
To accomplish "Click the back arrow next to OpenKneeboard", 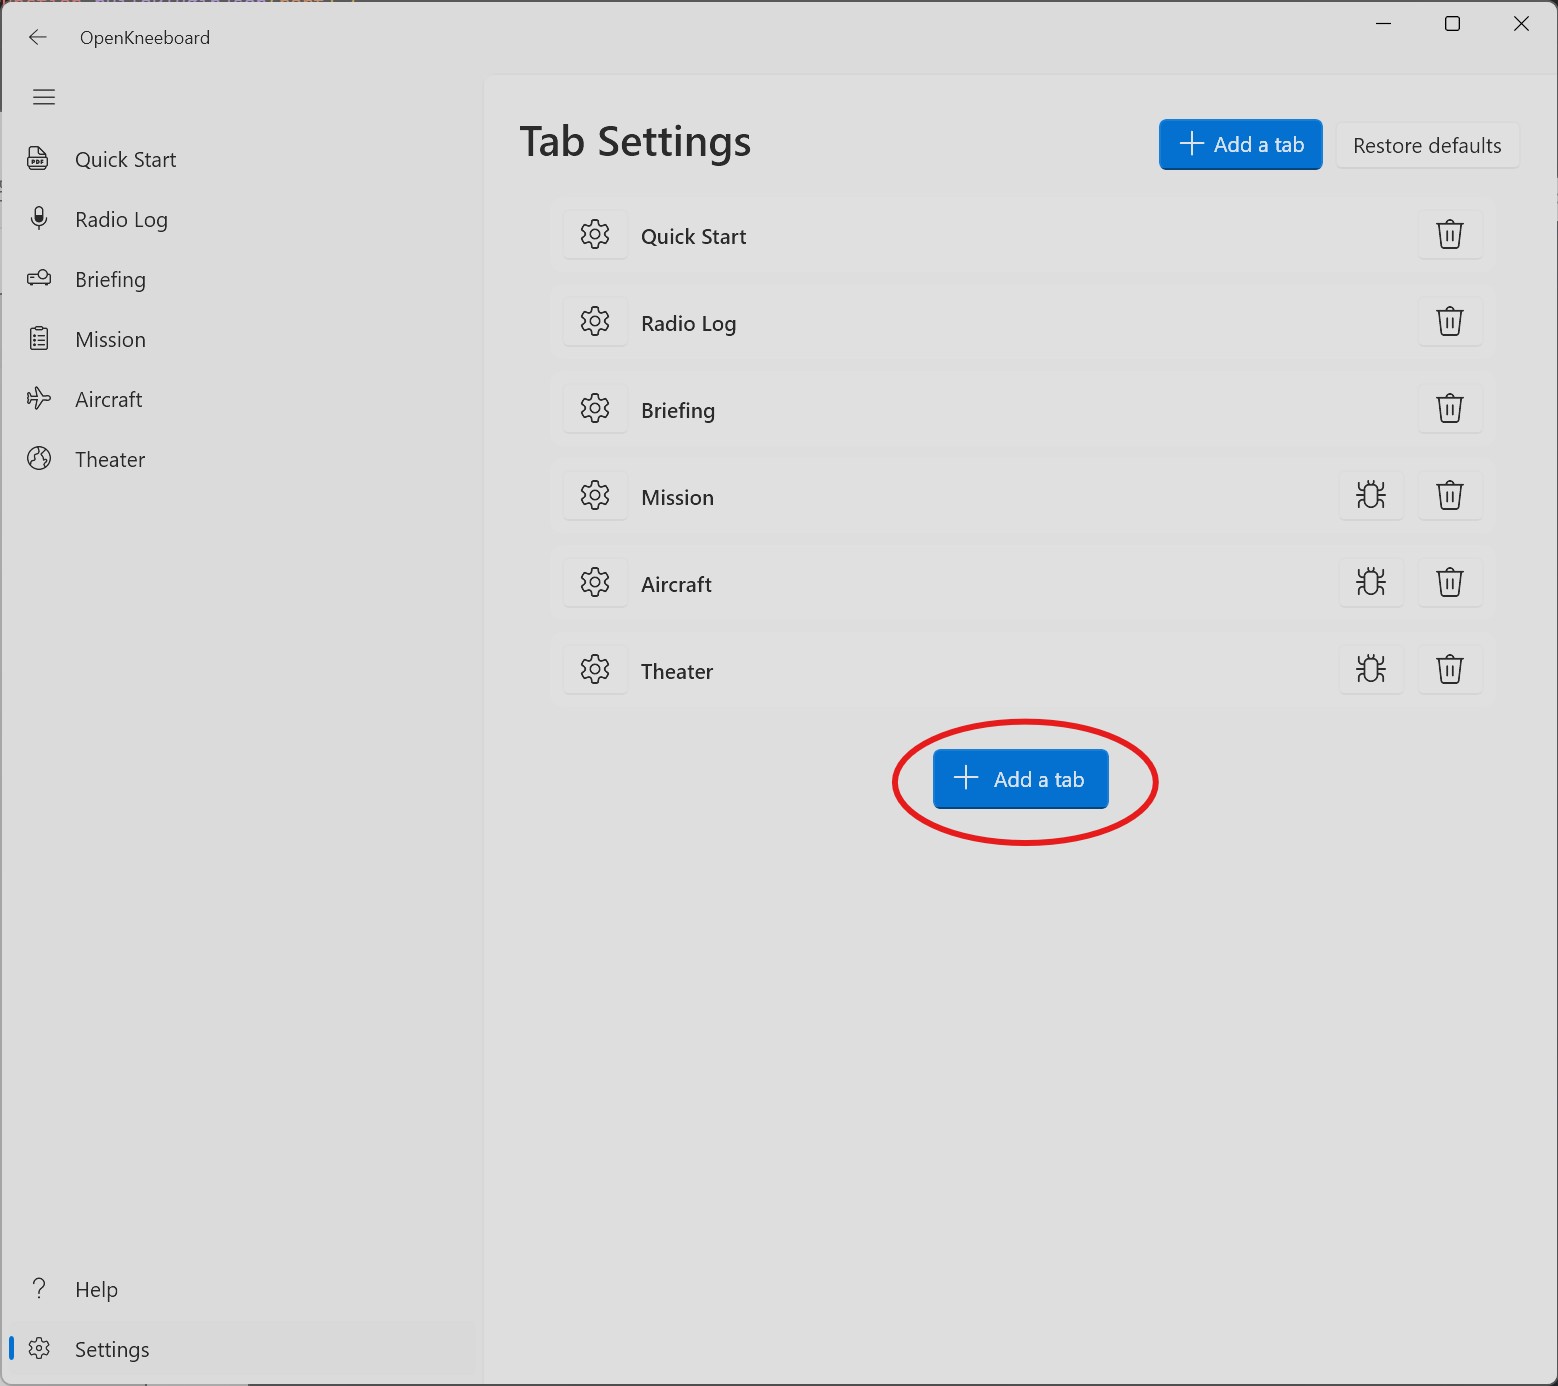I will [38, 37].
